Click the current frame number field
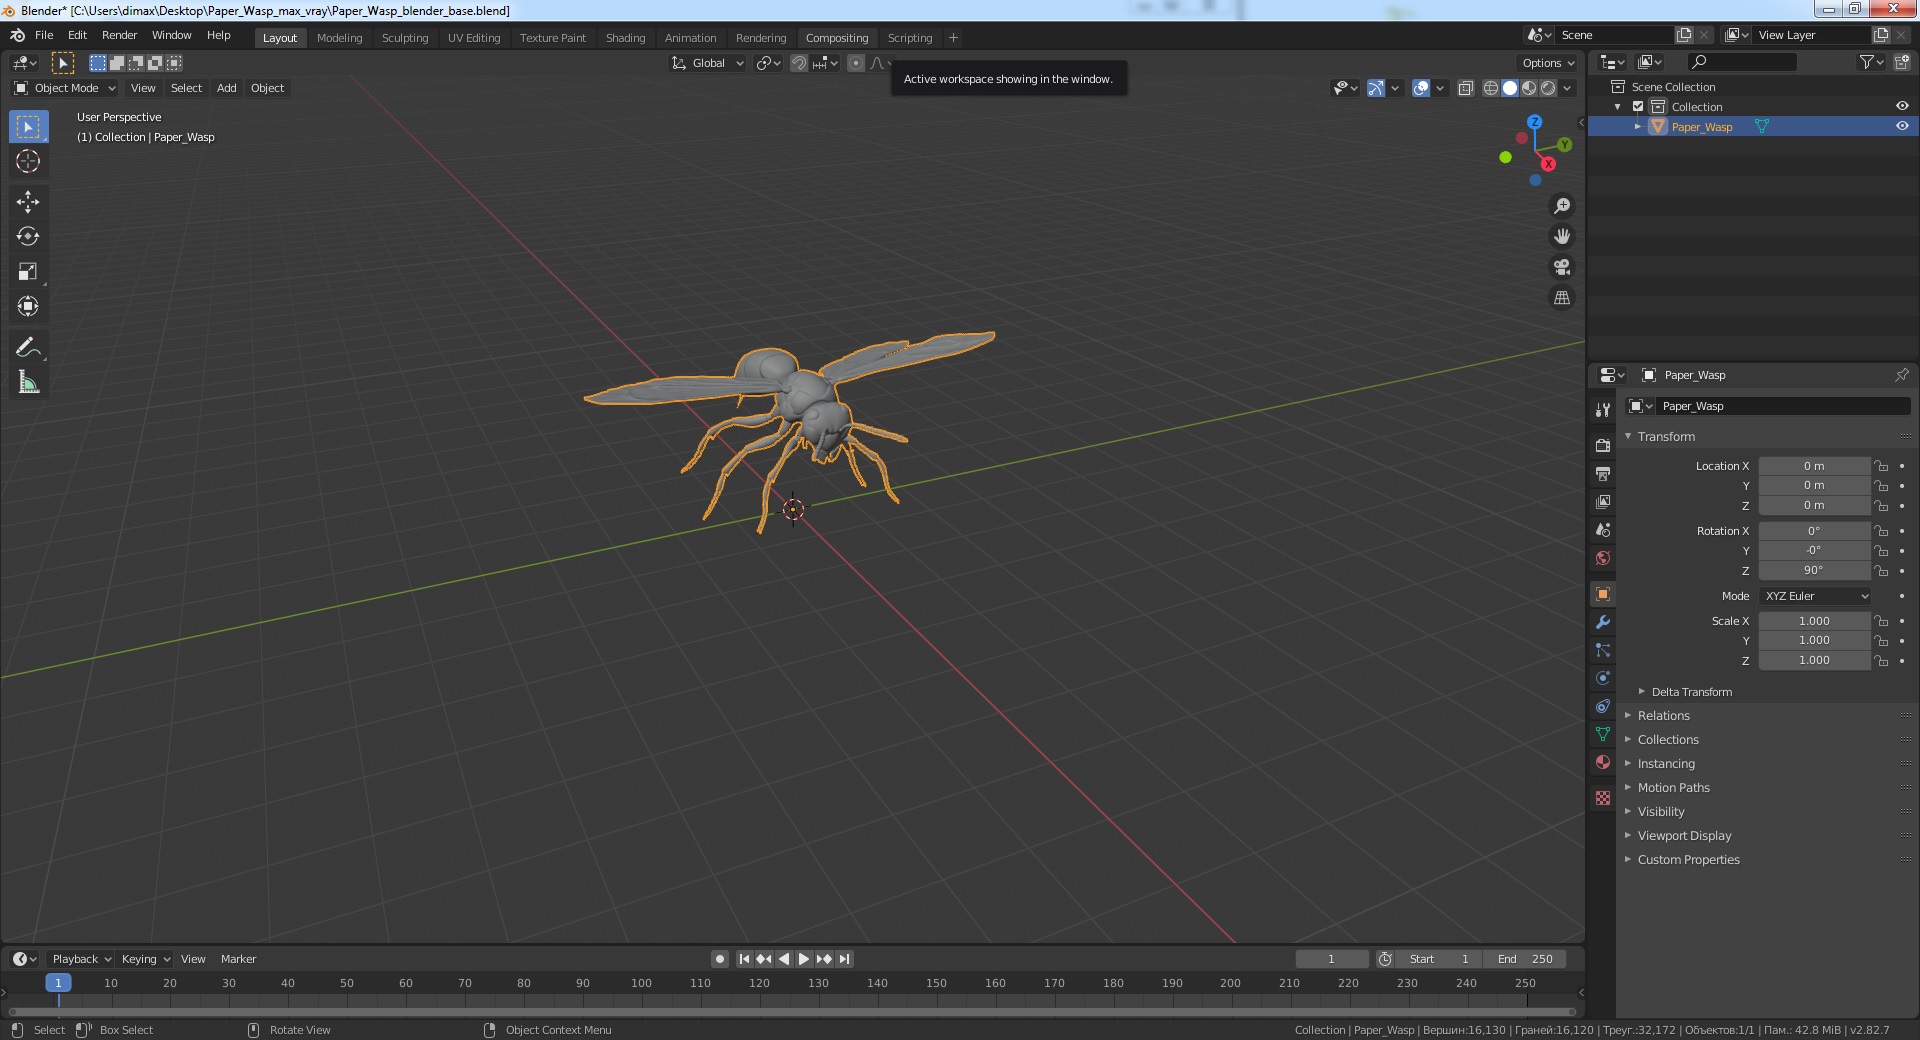The width and height of the screenshot is (1920, 1040). click(1331, 959)
